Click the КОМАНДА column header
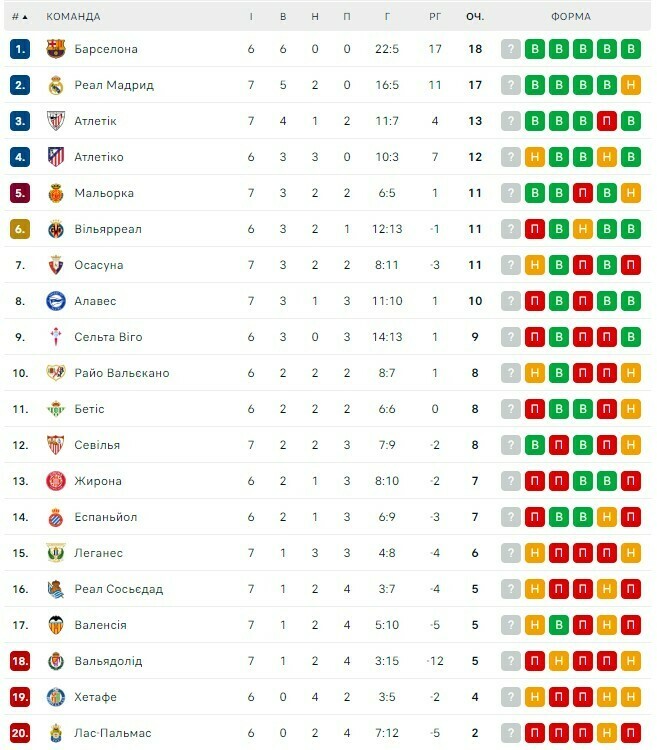The image size is (657, 750). tap(73, 17)
